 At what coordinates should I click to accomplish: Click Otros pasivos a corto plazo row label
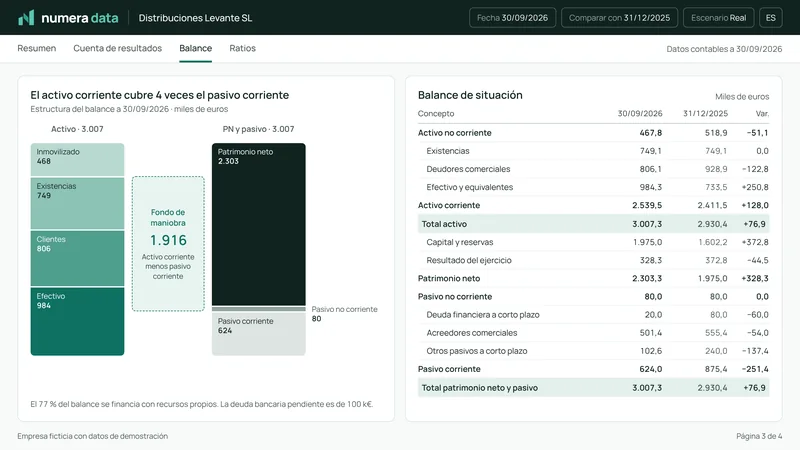click(x=477, y=351)
